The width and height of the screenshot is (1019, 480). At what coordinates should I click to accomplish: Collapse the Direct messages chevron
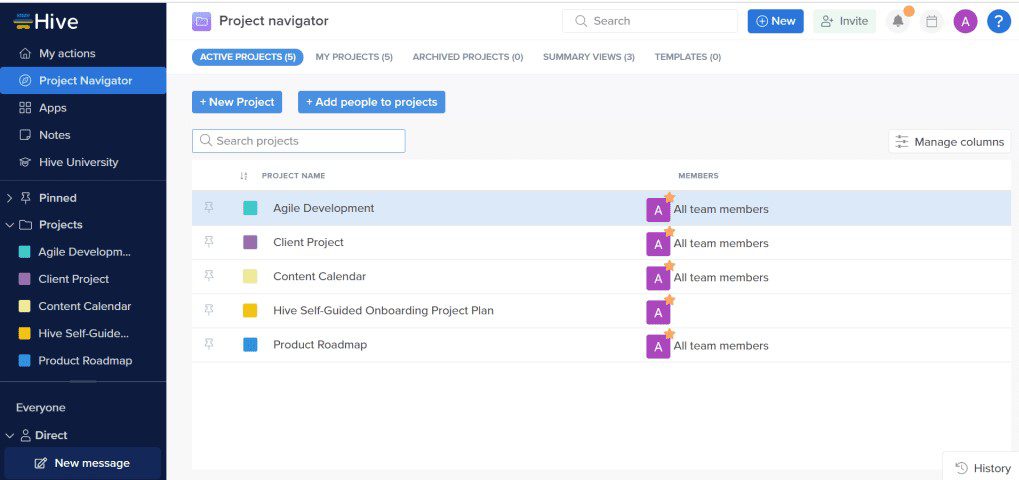9,435
